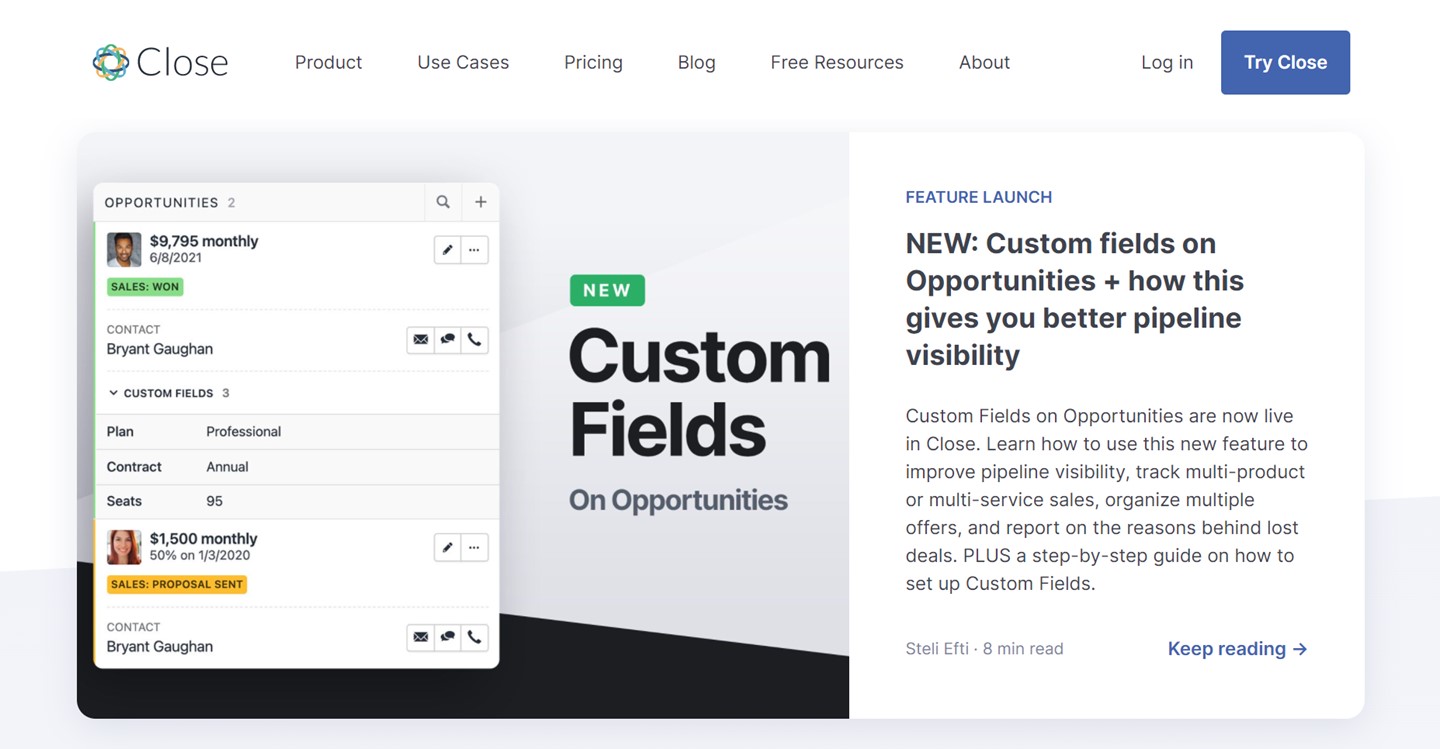This screenshot has width=1440, height=749.
Task: Click the Custom Fields feature image
Action: [463, 425]
